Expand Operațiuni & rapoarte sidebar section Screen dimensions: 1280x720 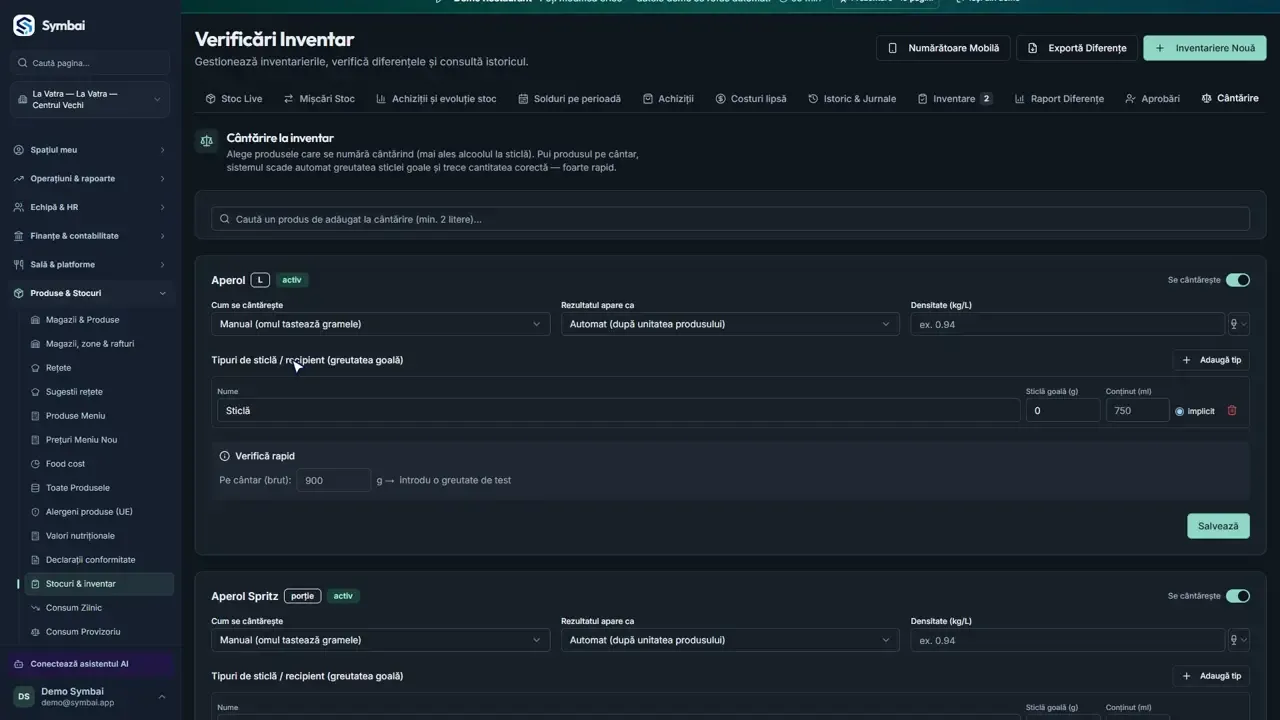(90, 179)
